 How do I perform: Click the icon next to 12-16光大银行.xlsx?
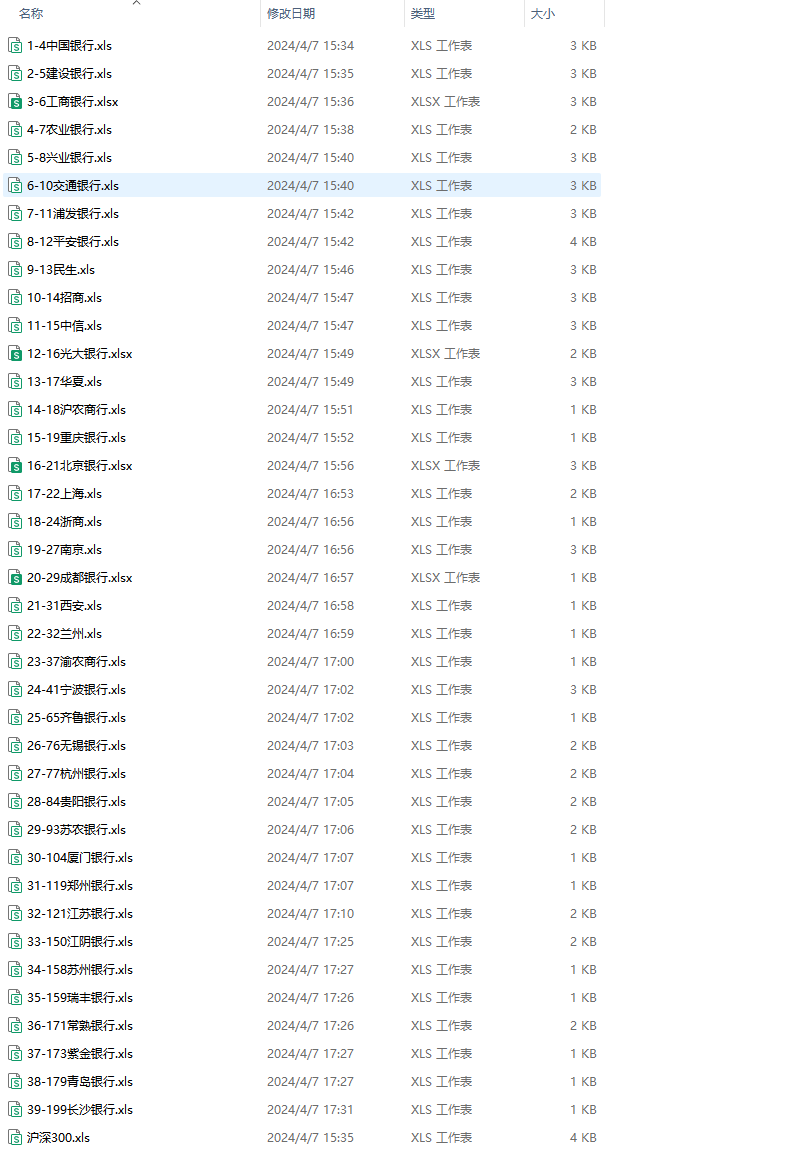pyautogui.click(x=15, y=353)
